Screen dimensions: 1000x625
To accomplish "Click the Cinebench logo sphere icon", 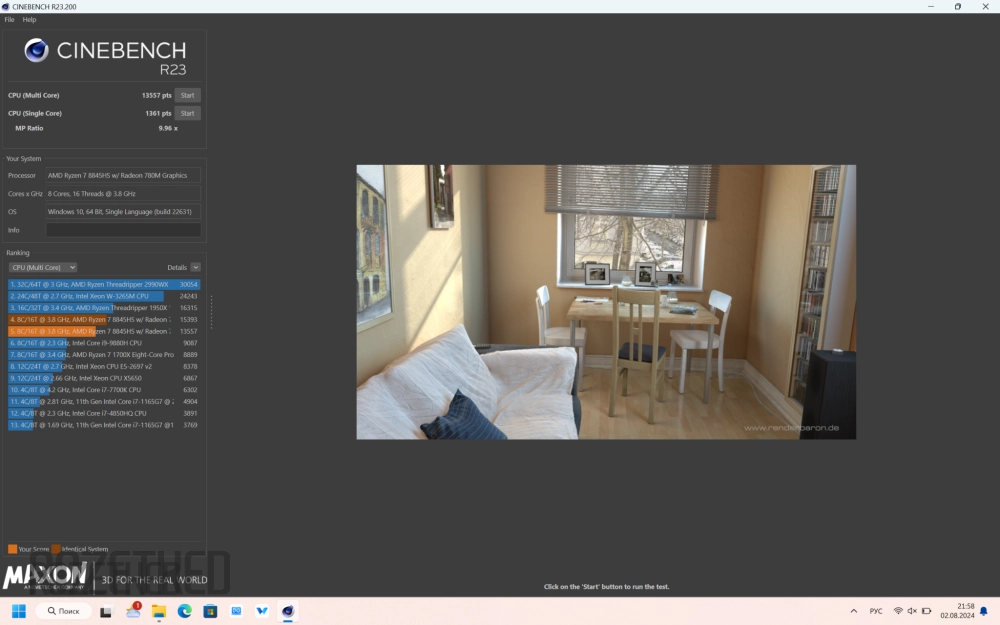I will pyautogui.click(x=37, y=50).
